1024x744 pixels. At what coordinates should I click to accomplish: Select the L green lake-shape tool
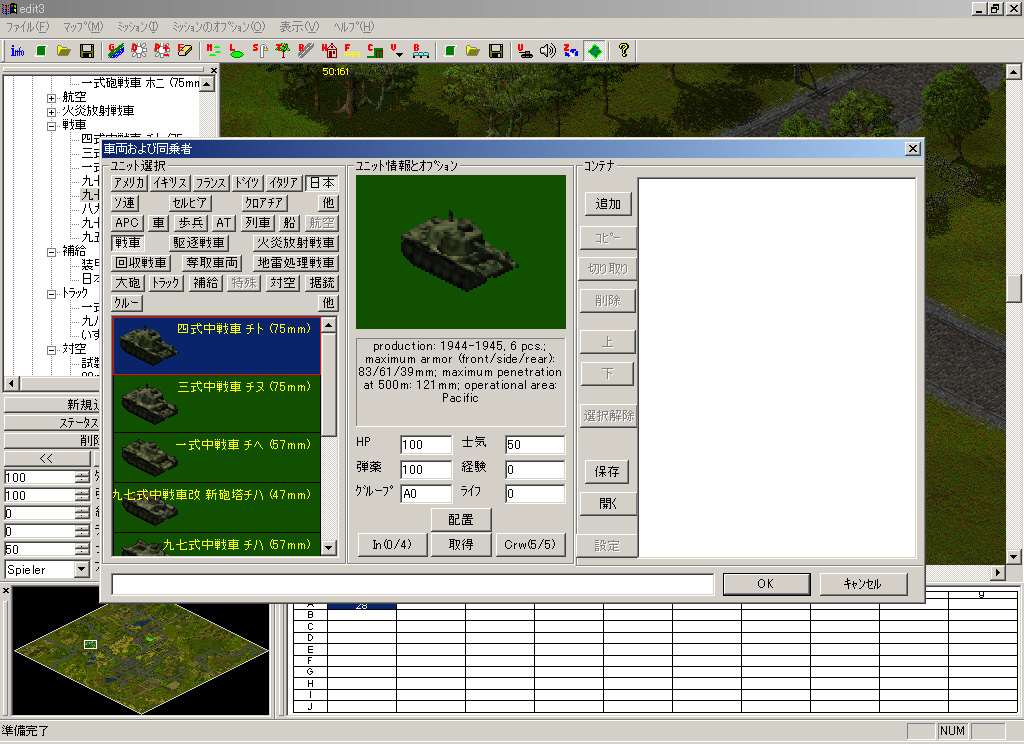click(x=236, y=51)
